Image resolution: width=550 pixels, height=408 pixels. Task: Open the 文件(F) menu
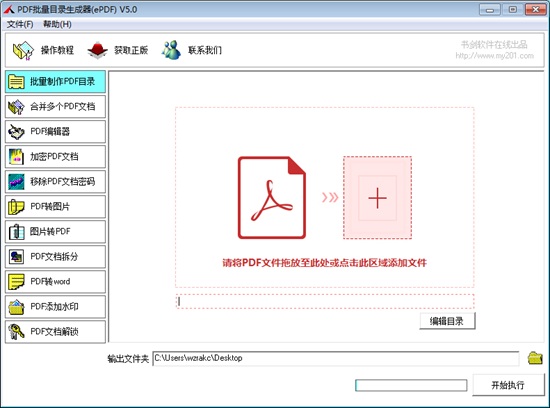(20, 24)
